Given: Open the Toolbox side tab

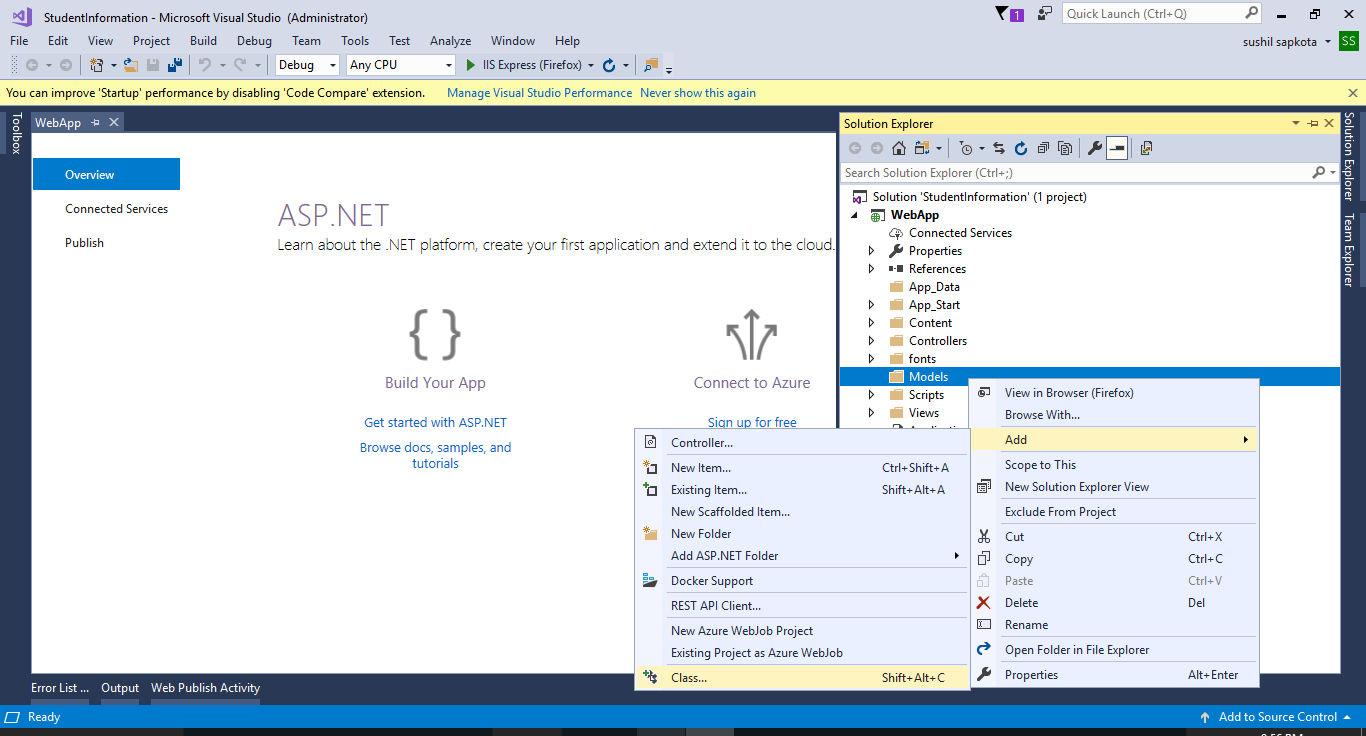Looking at the screenshot, I should [x=16, y=133].
